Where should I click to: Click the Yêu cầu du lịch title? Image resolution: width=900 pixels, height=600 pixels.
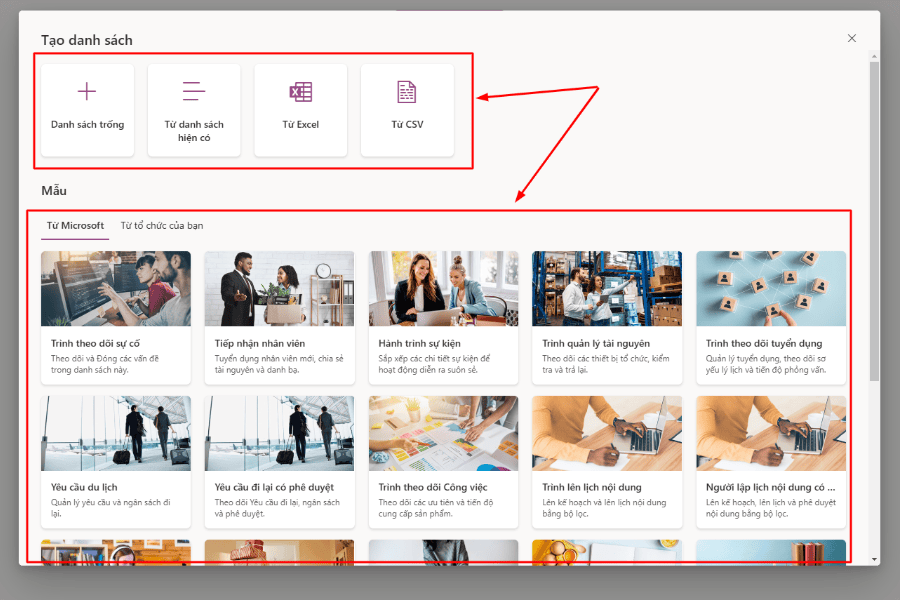point(84,487)
